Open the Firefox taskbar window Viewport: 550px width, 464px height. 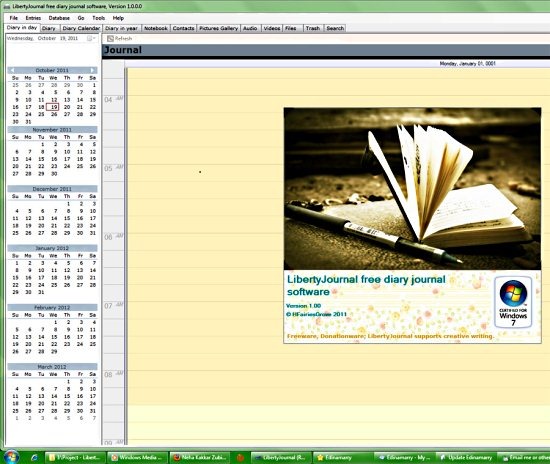tap(200, 457)
